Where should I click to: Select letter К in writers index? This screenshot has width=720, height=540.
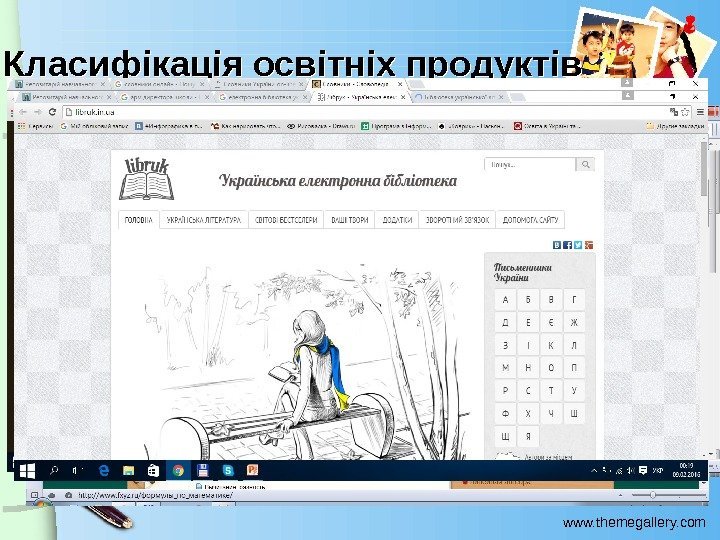(x=551, y=345)
